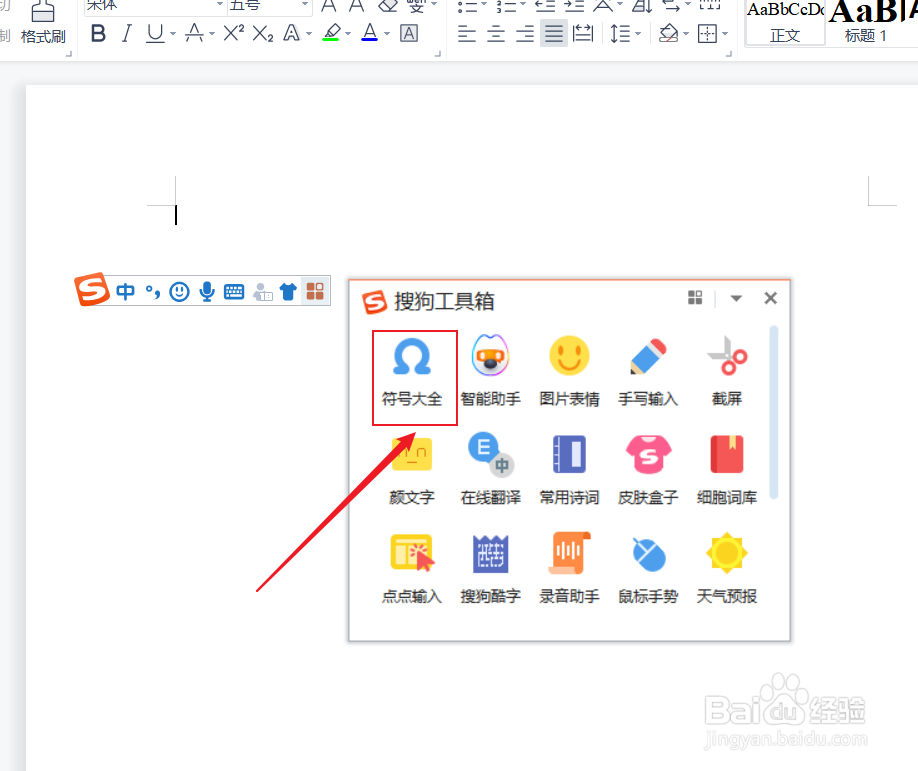Align text left
918x771 pixels.
467,34
